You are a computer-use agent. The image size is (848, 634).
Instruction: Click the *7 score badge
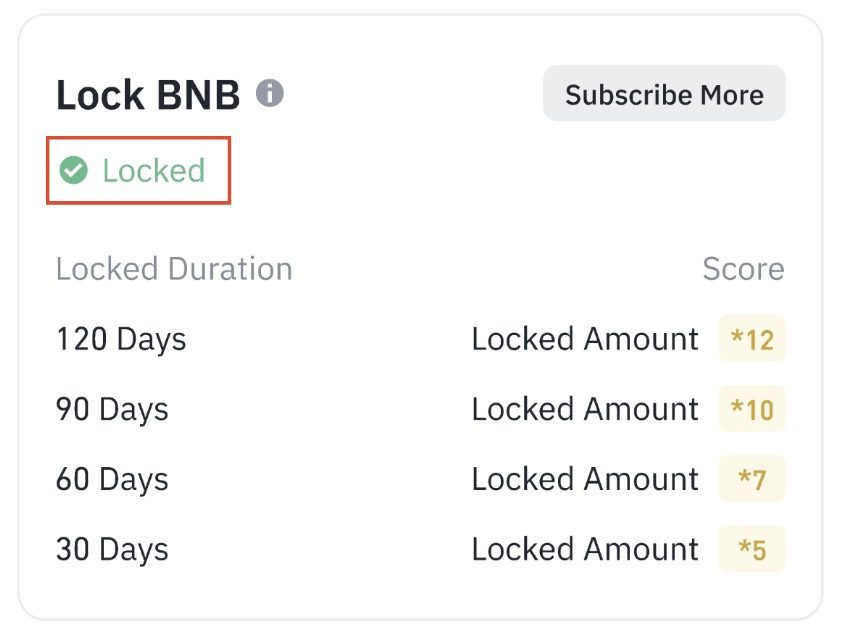point(752,479)
